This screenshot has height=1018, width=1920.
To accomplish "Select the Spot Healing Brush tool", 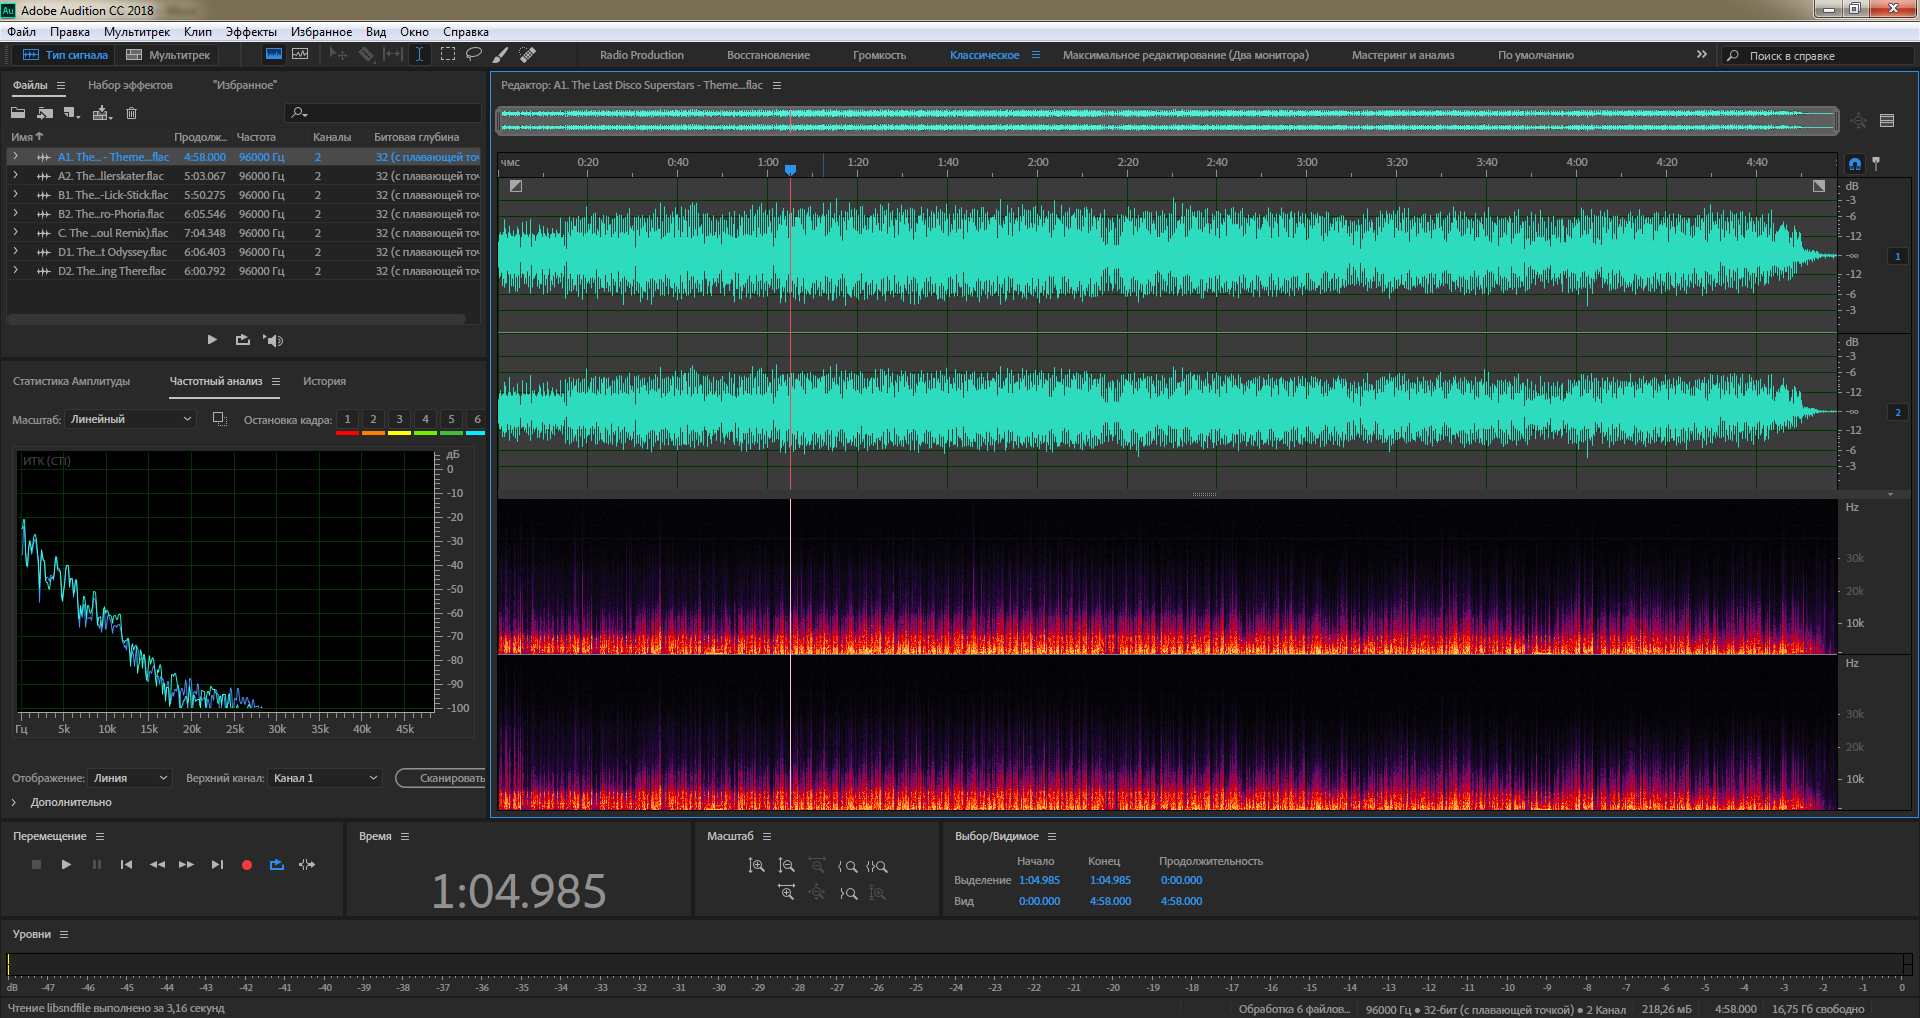I will click(528, 55).
